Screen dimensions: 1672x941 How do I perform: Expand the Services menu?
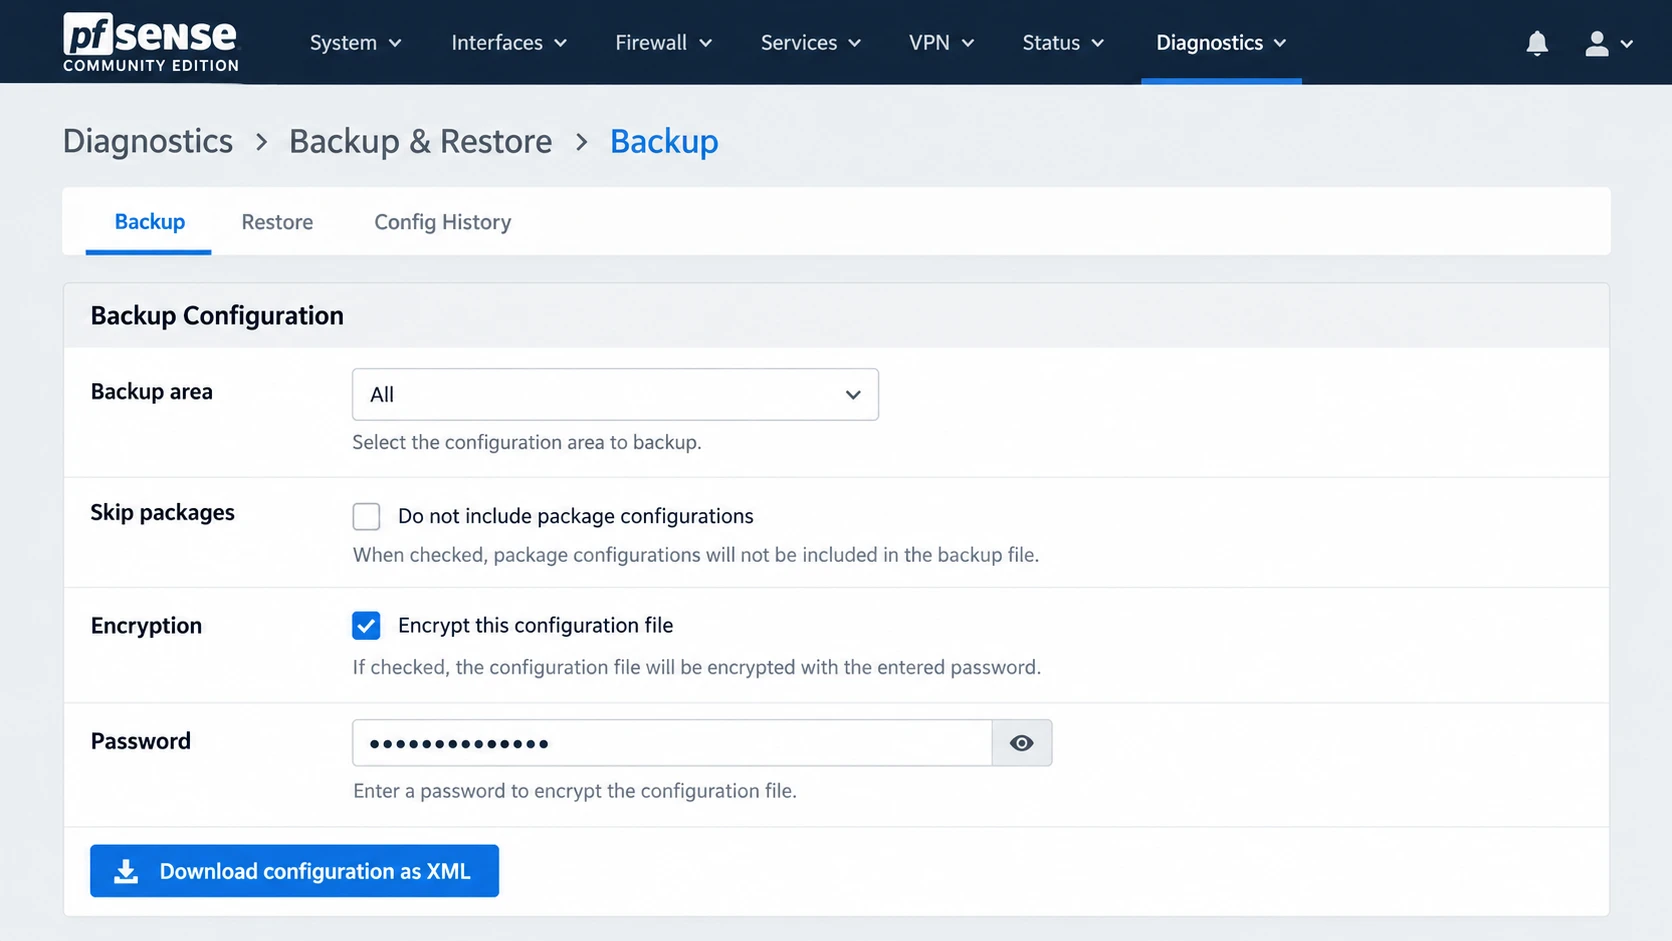click(810, 43)
